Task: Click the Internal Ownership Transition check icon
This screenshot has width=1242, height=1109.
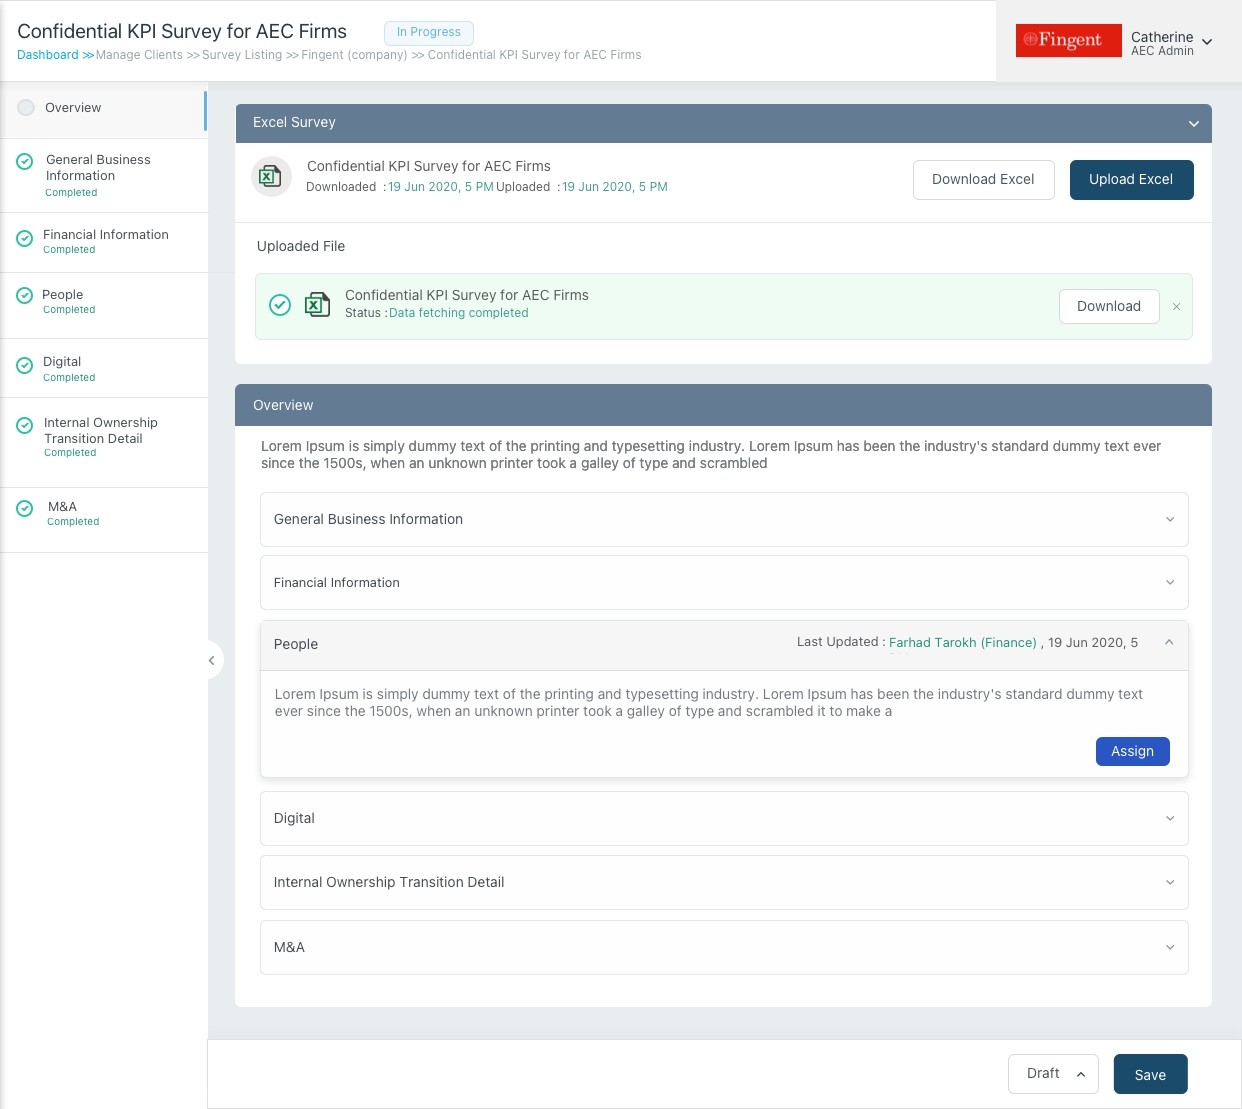Action: click(25, 425)
